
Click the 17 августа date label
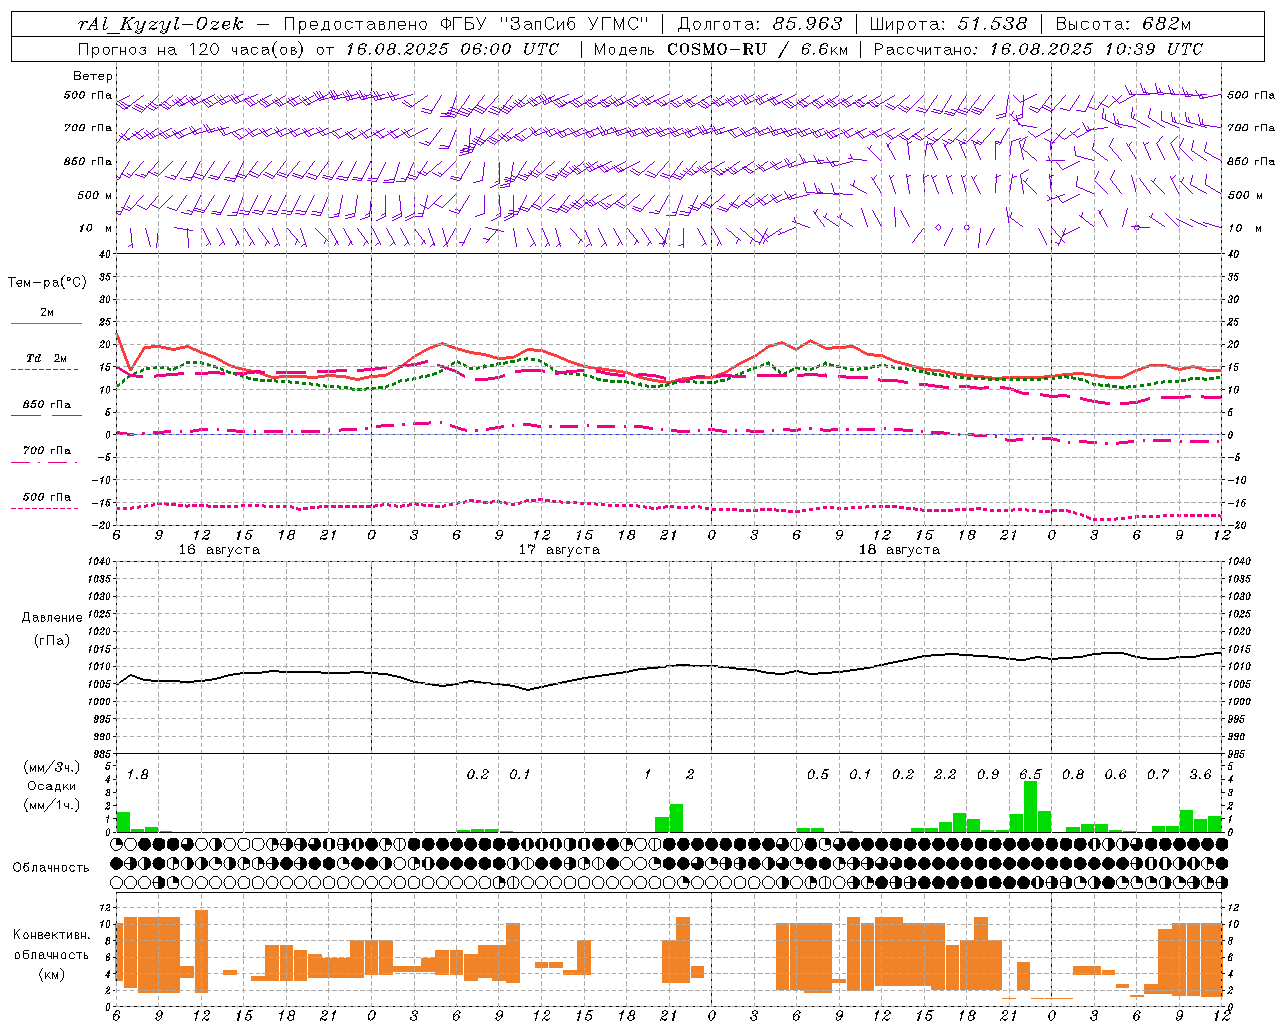(x=559, y=550)
